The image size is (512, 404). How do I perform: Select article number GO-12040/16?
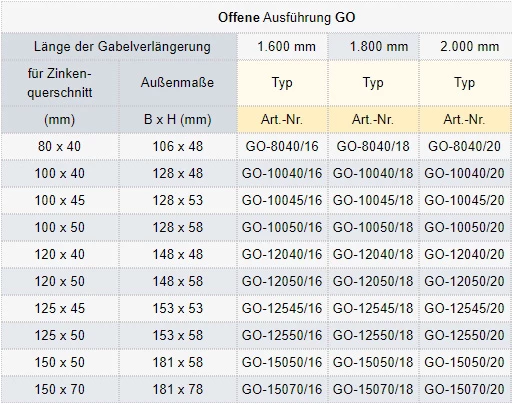[x=282, y=254]
